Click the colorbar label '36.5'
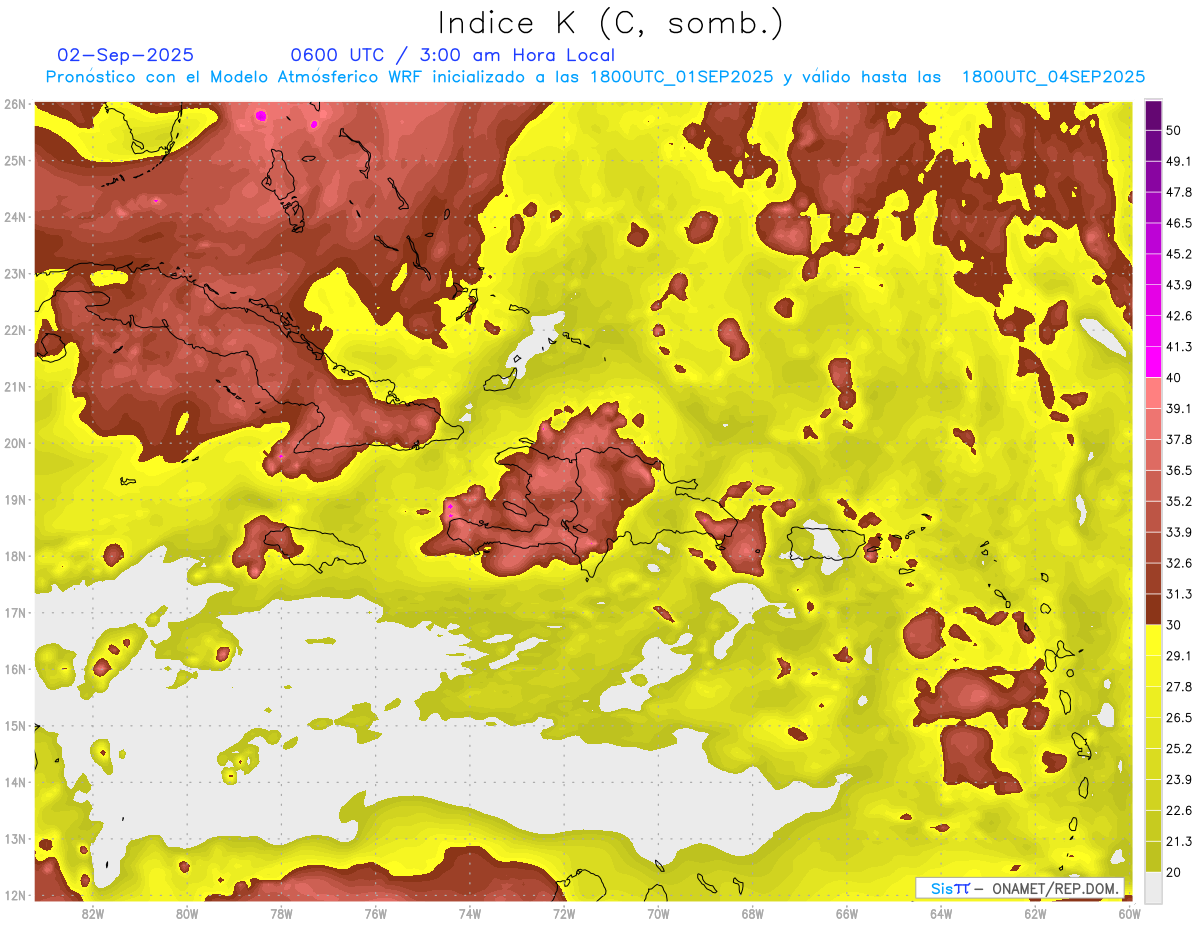1200x927 pixels. (1178, 470)
